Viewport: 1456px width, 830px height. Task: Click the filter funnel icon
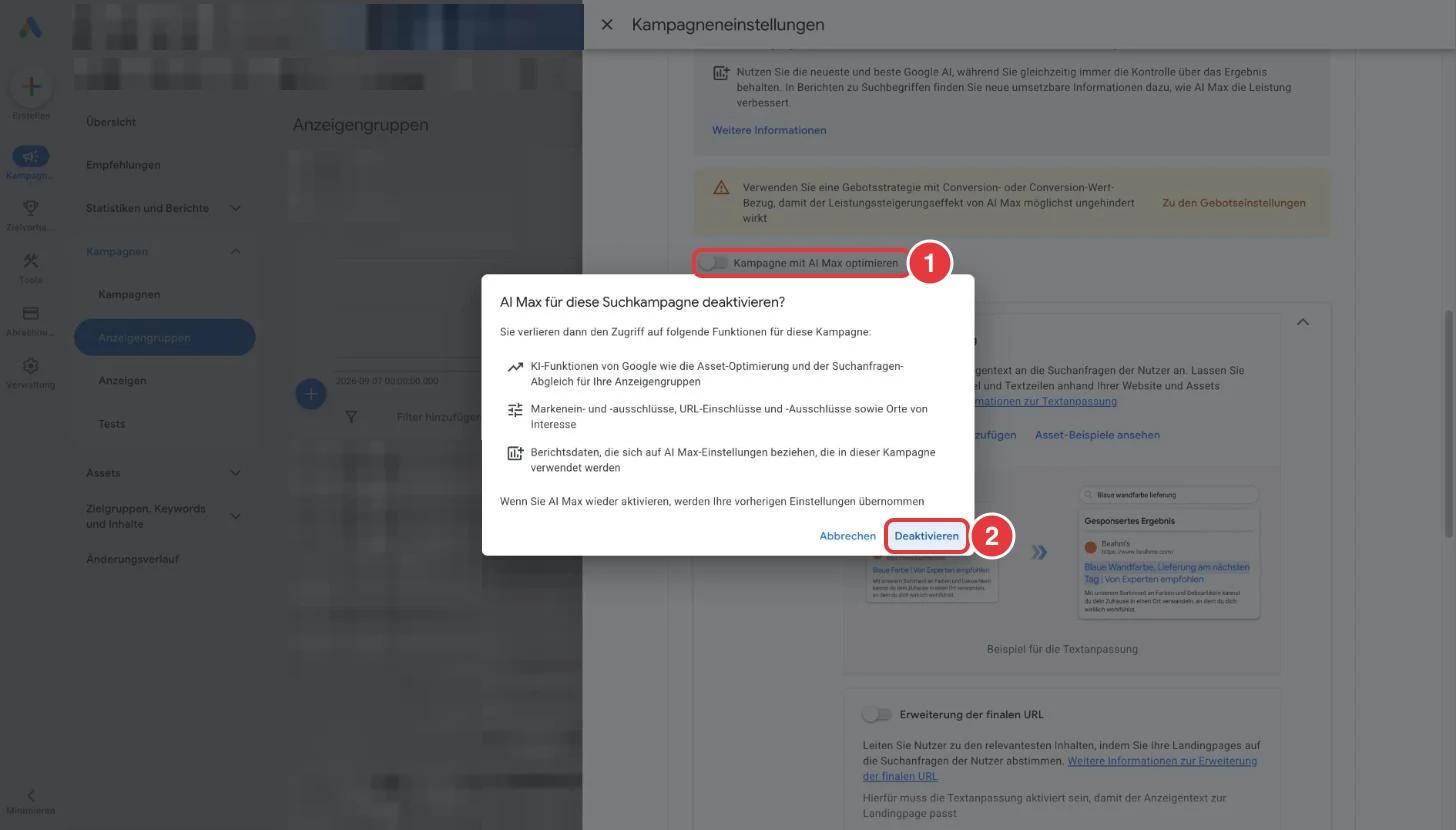pos(351,417)
